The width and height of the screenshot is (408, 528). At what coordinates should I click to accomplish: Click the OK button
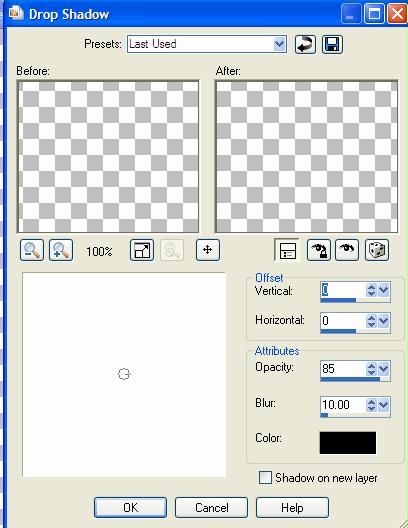point(130,507)
